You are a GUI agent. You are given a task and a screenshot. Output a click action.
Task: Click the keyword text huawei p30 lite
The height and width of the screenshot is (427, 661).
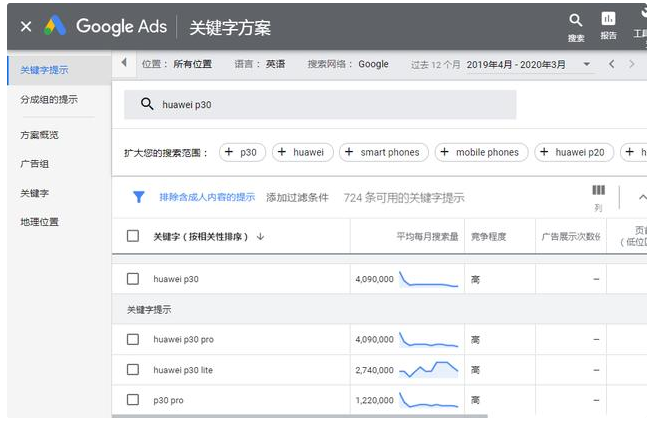point(183,370)
